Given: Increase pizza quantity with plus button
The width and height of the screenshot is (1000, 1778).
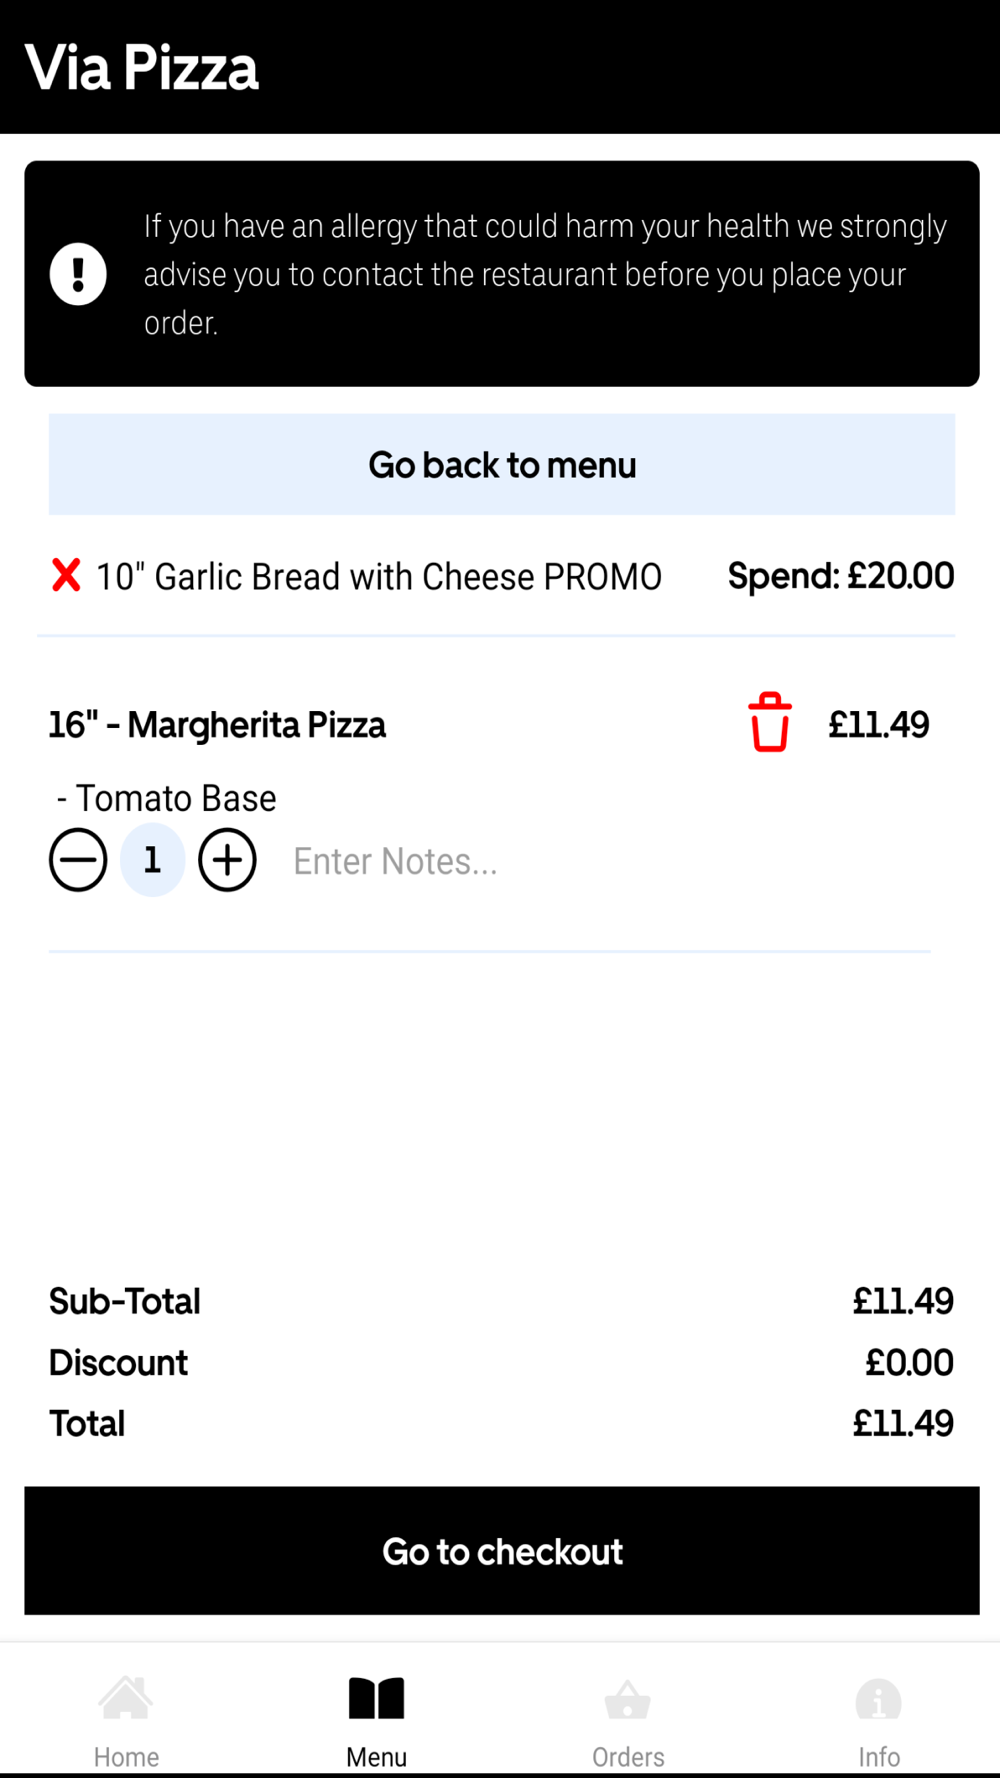Looking at the screenshot, I should tap(227, 860).
